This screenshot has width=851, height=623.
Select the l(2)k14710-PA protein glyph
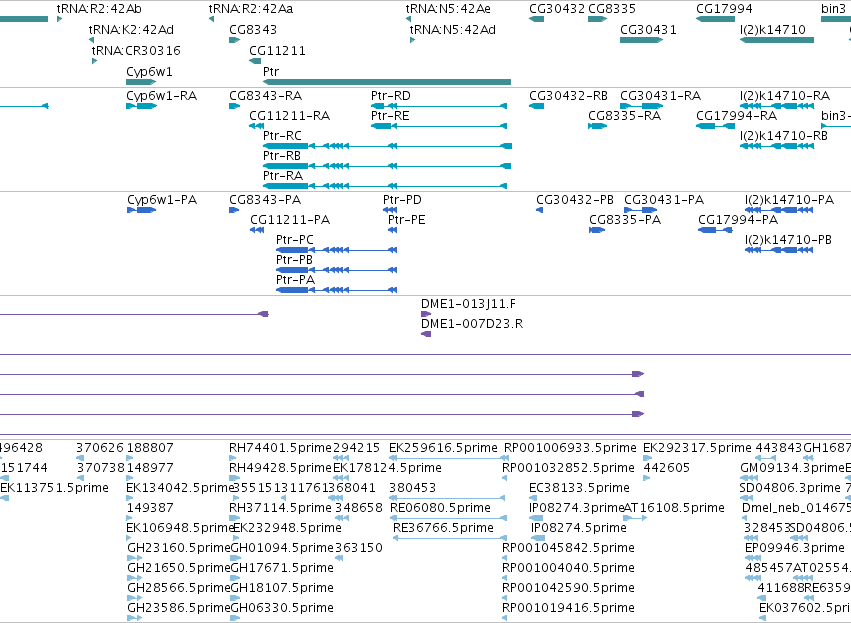tap(779, 210)
